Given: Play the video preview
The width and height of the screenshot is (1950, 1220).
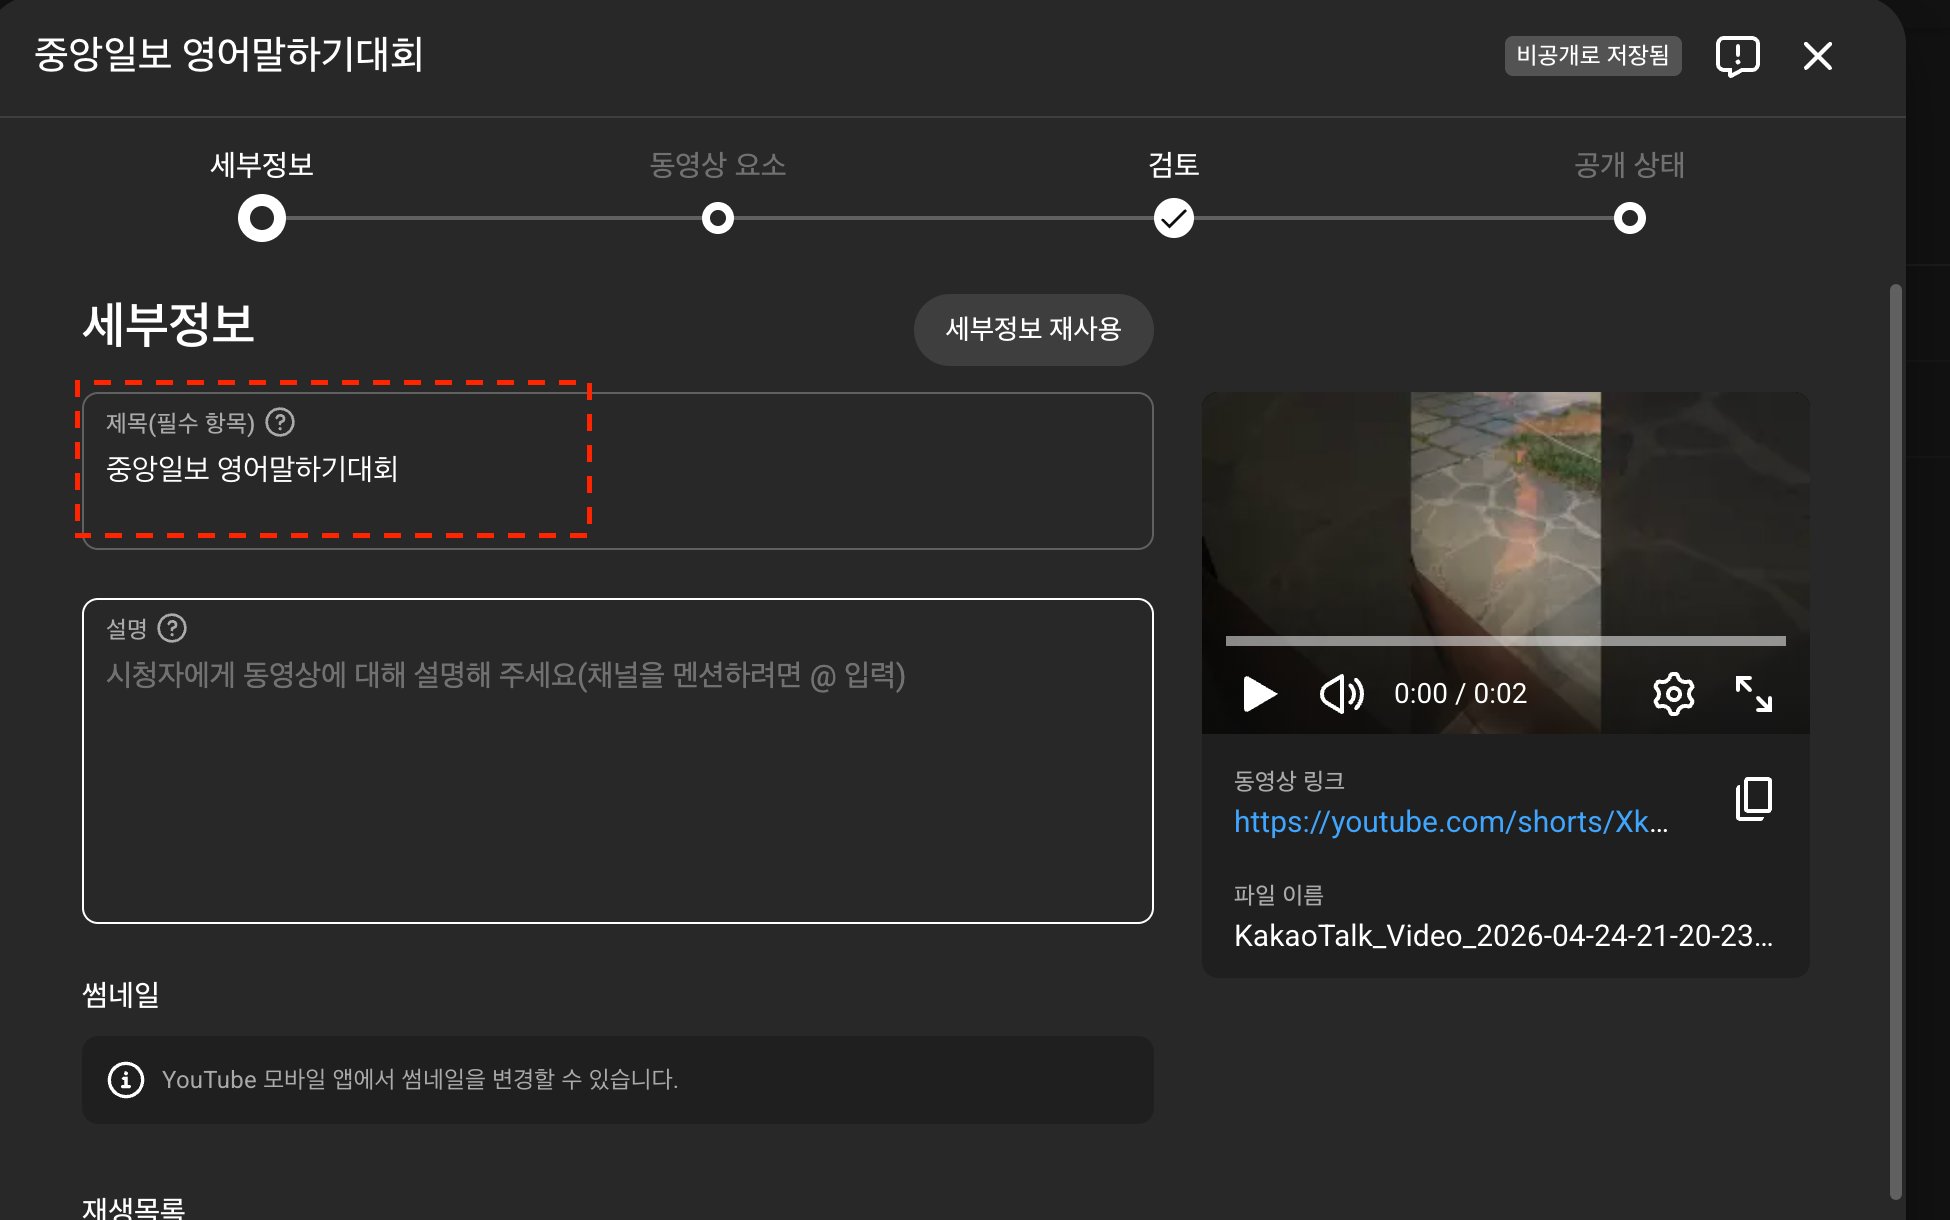Looking at the screenshot, I should coord(1259,693).
